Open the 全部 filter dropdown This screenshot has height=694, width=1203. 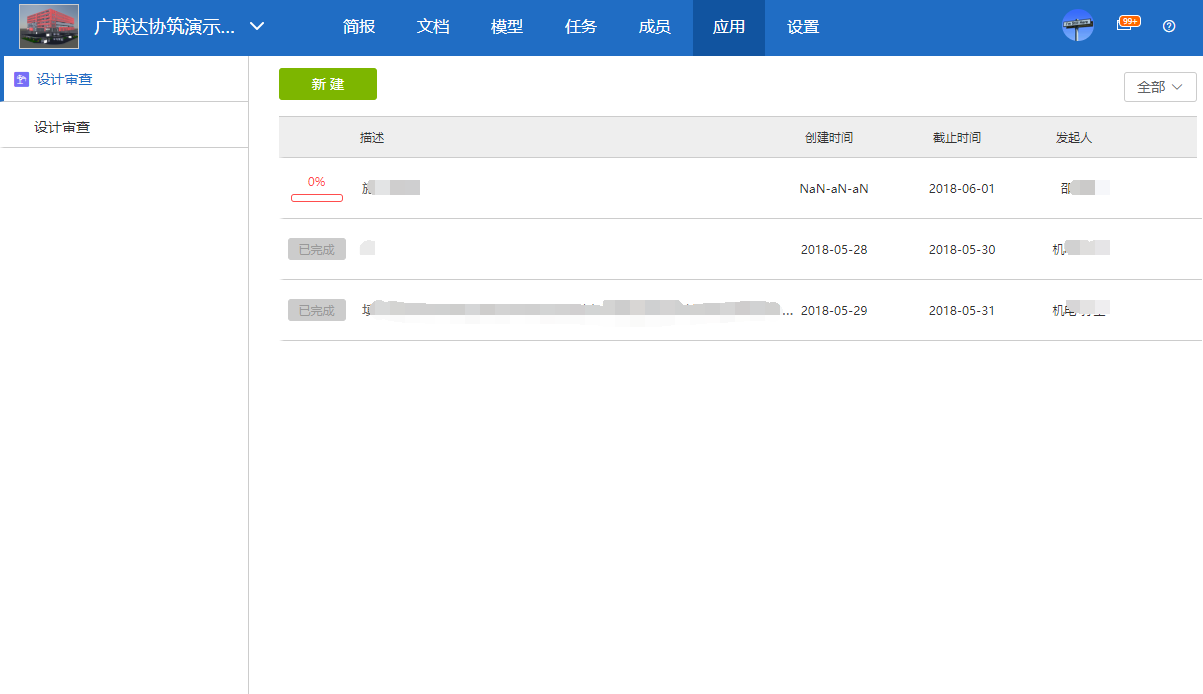point(1160,87)
